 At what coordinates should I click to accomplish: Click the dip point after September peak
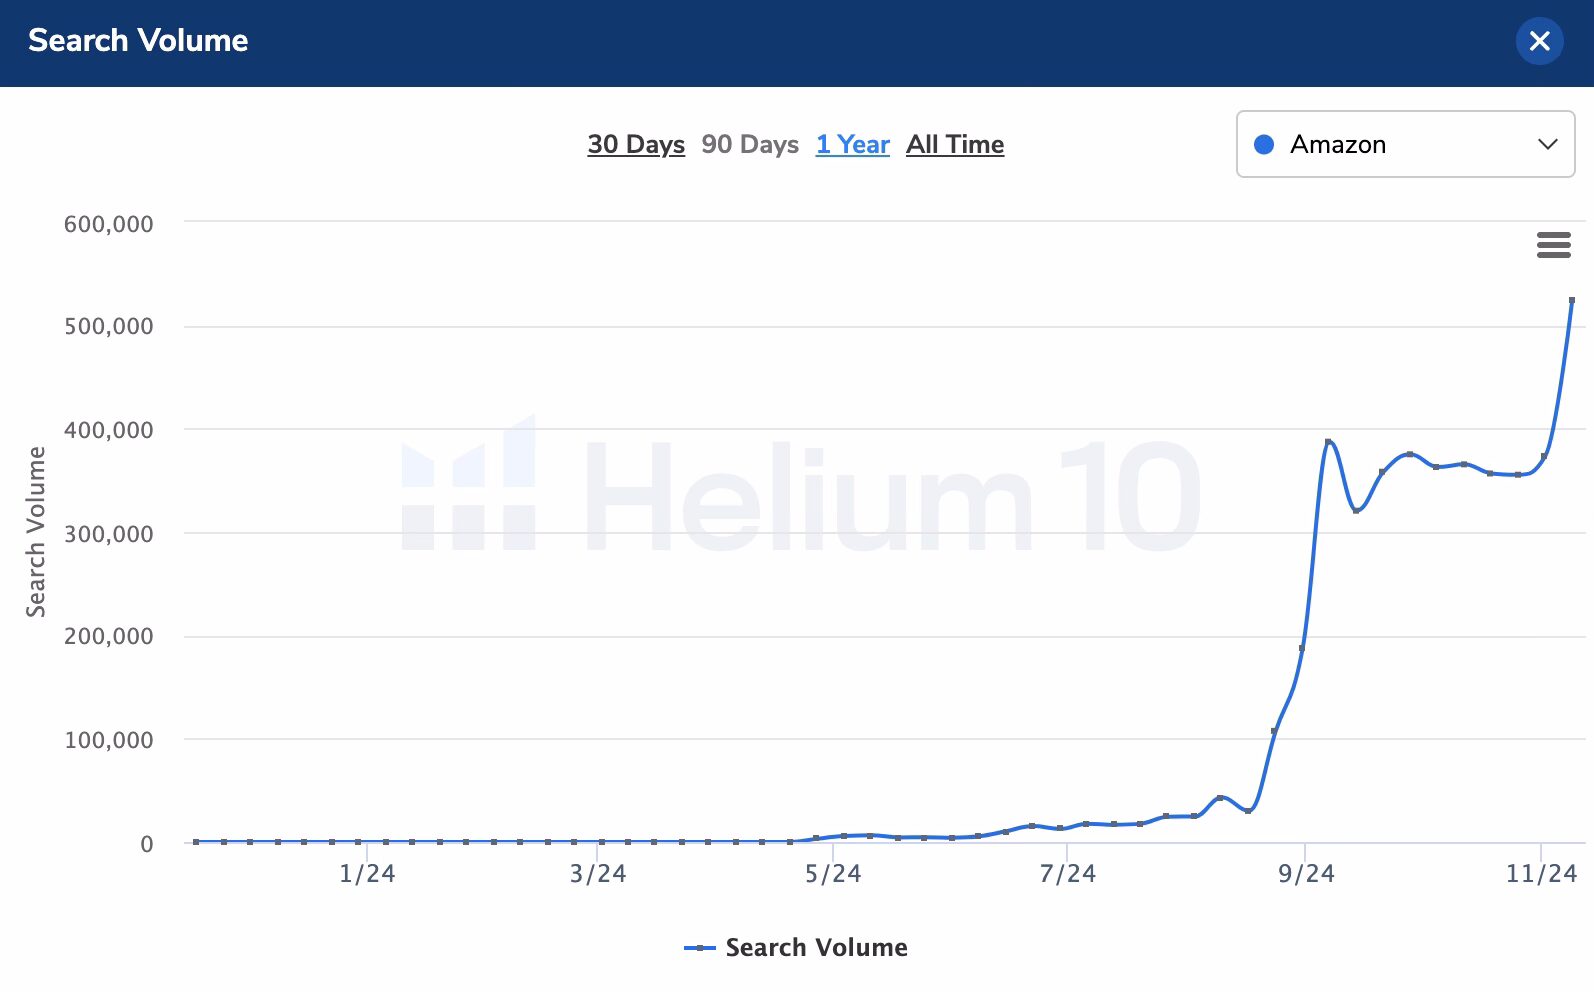pyautogui.click(x=1356, y=510)
